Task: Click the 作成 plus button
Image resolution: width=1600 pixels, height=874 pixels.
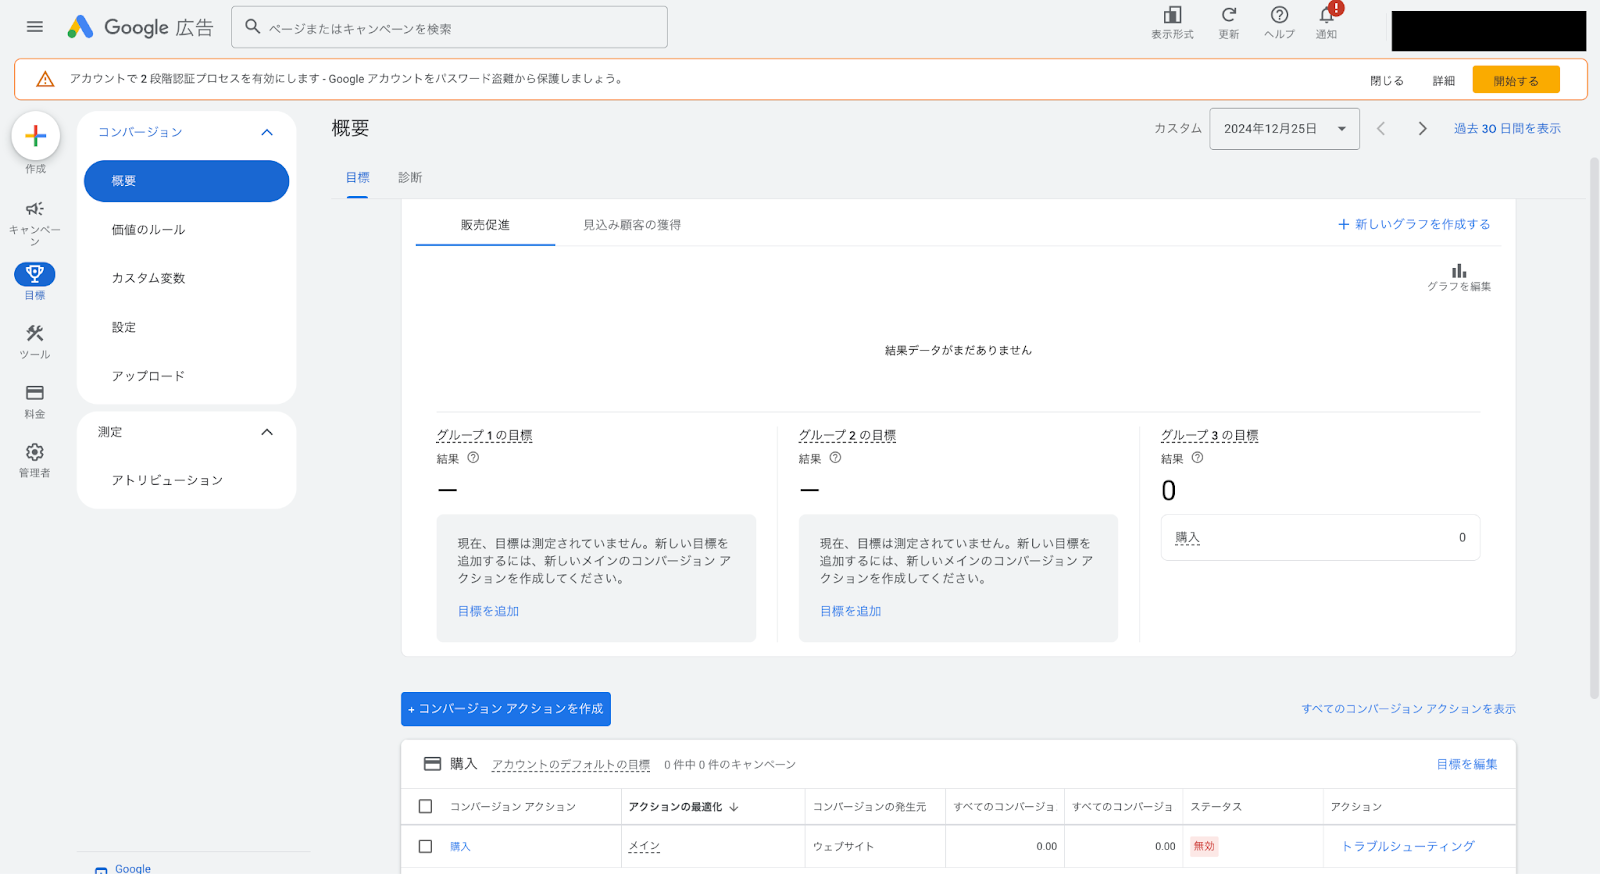Action: (x=35, y=136)
